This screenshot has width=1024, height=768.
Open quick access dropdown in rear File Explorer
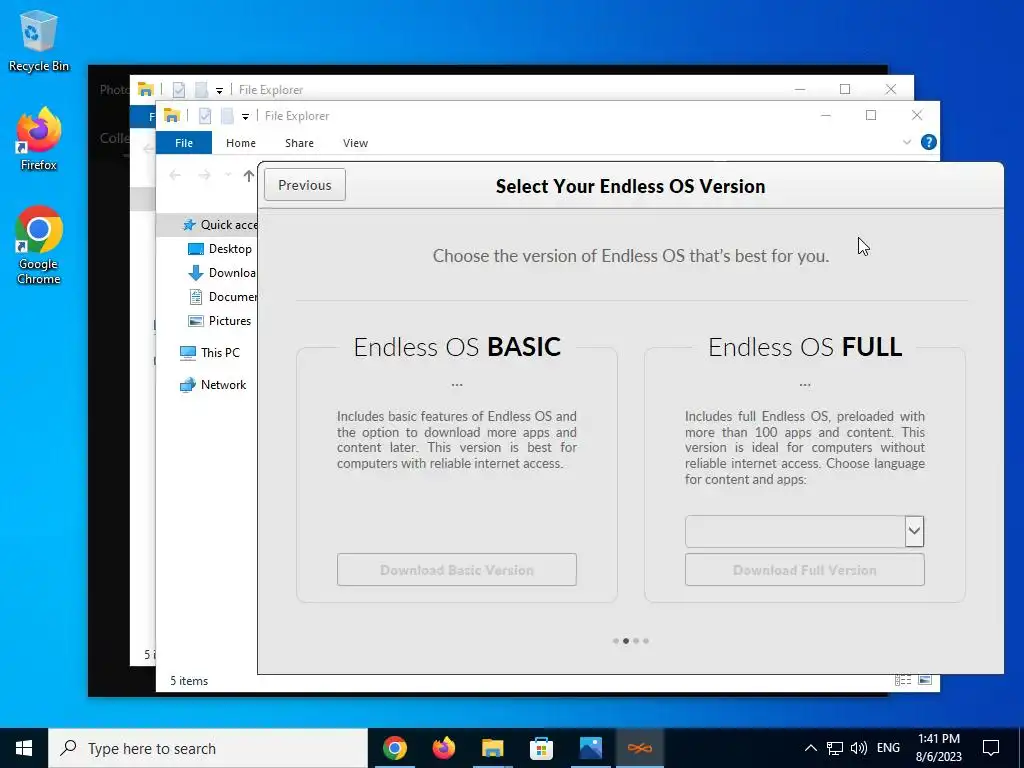[x=219, y=90]
